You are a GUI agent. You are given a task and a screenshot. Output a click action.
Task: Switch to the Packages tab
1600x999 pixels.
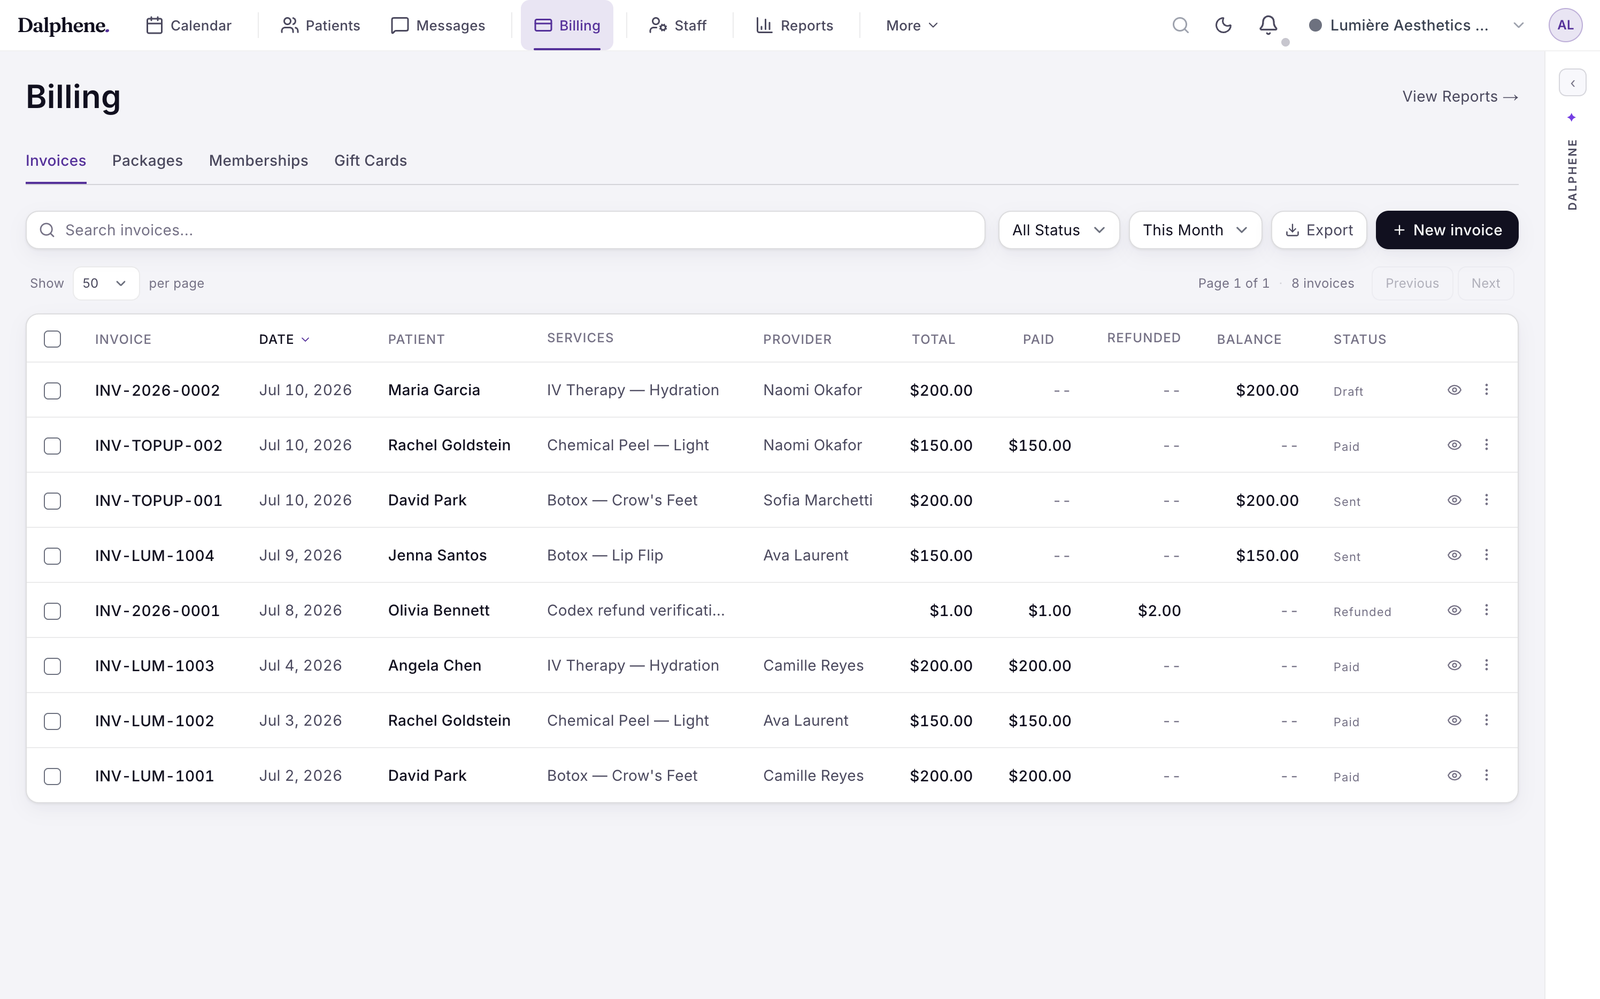[x=147, y=160]
